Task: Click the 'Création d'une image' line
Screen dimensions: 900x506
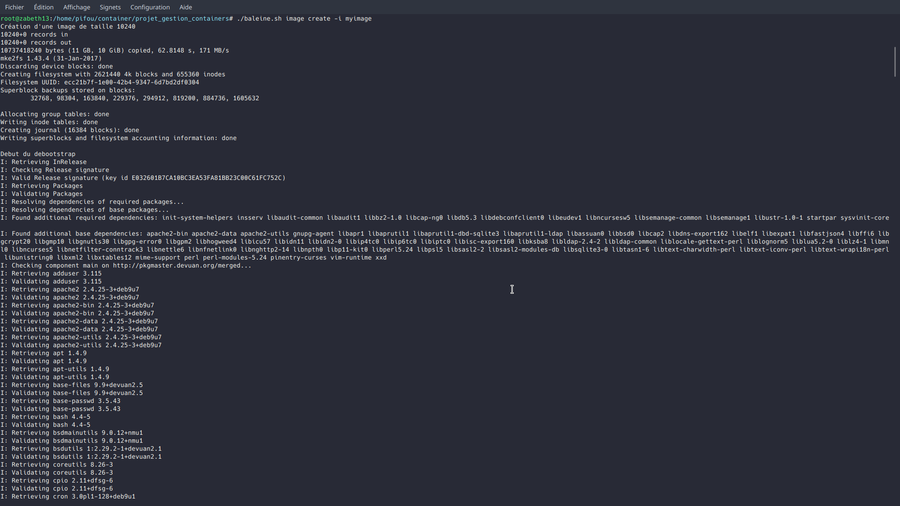Action: coord(68,27)
